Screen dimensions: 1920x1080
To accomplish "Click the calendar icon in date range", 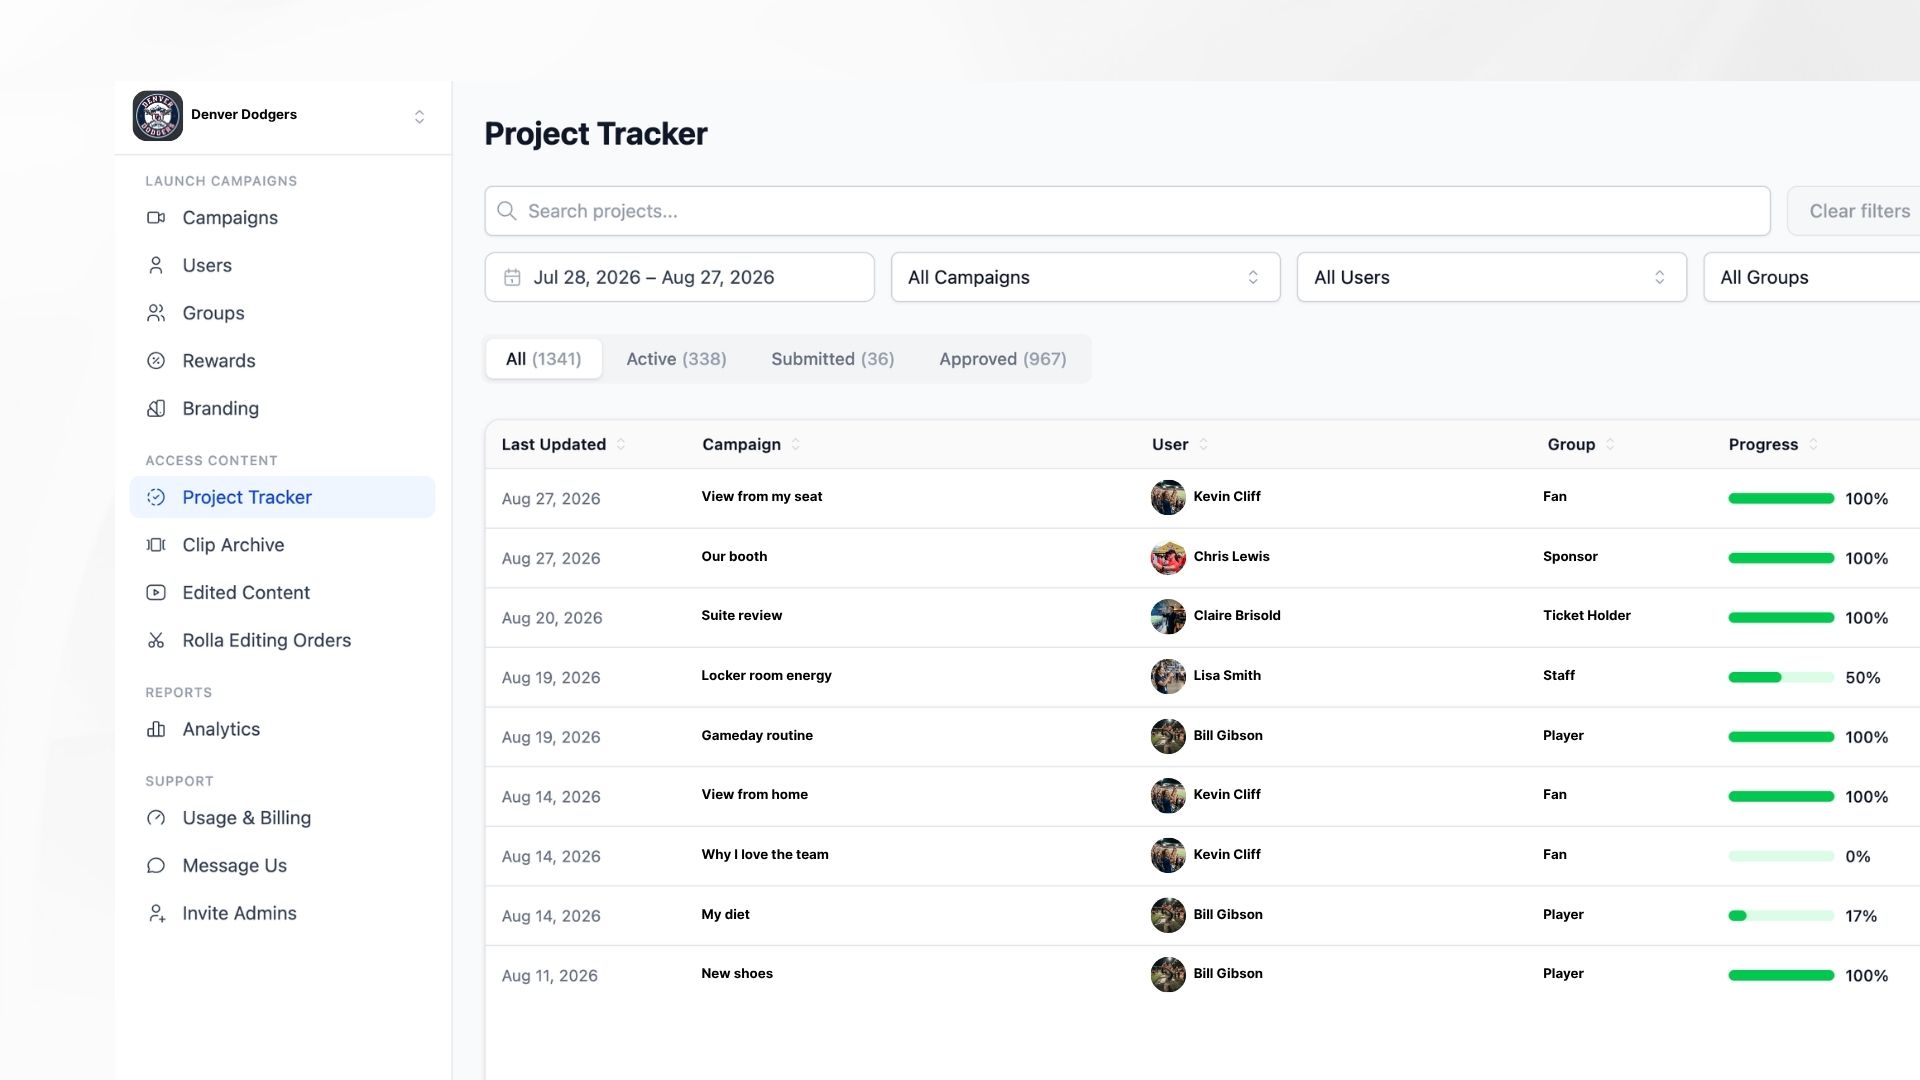I will pos(512,278).
